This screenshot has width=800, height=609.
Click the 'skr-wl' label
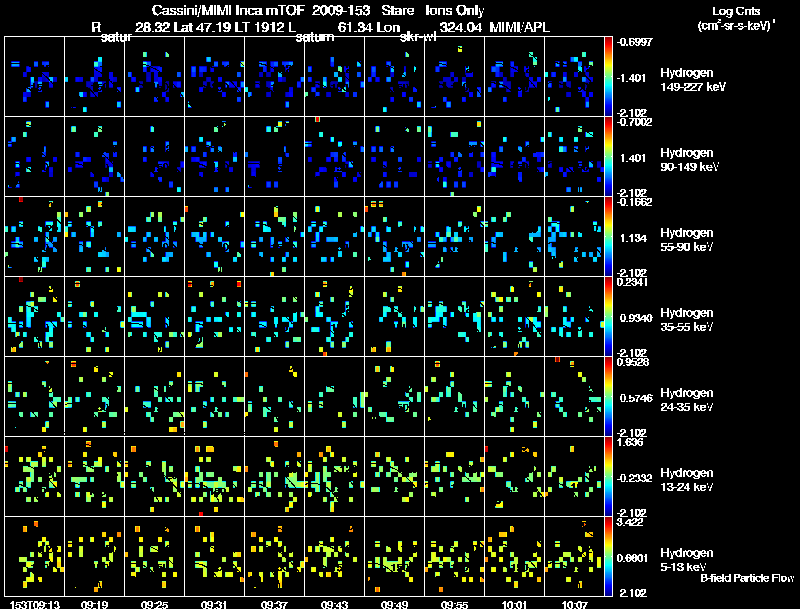[x=418, y=38]
